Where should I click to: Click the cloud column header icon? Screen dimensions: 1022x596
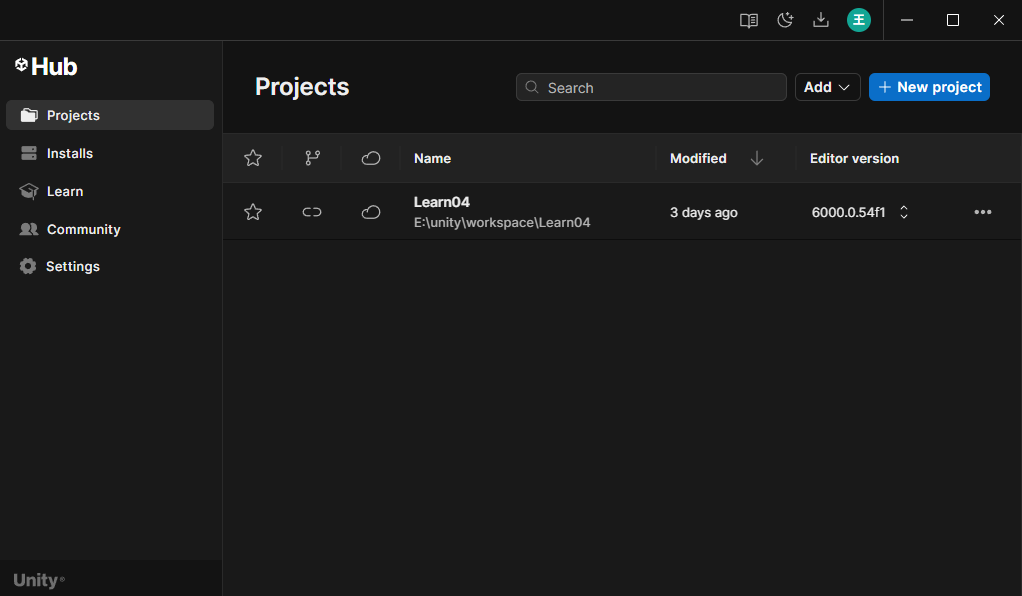(x=371, y=158)
